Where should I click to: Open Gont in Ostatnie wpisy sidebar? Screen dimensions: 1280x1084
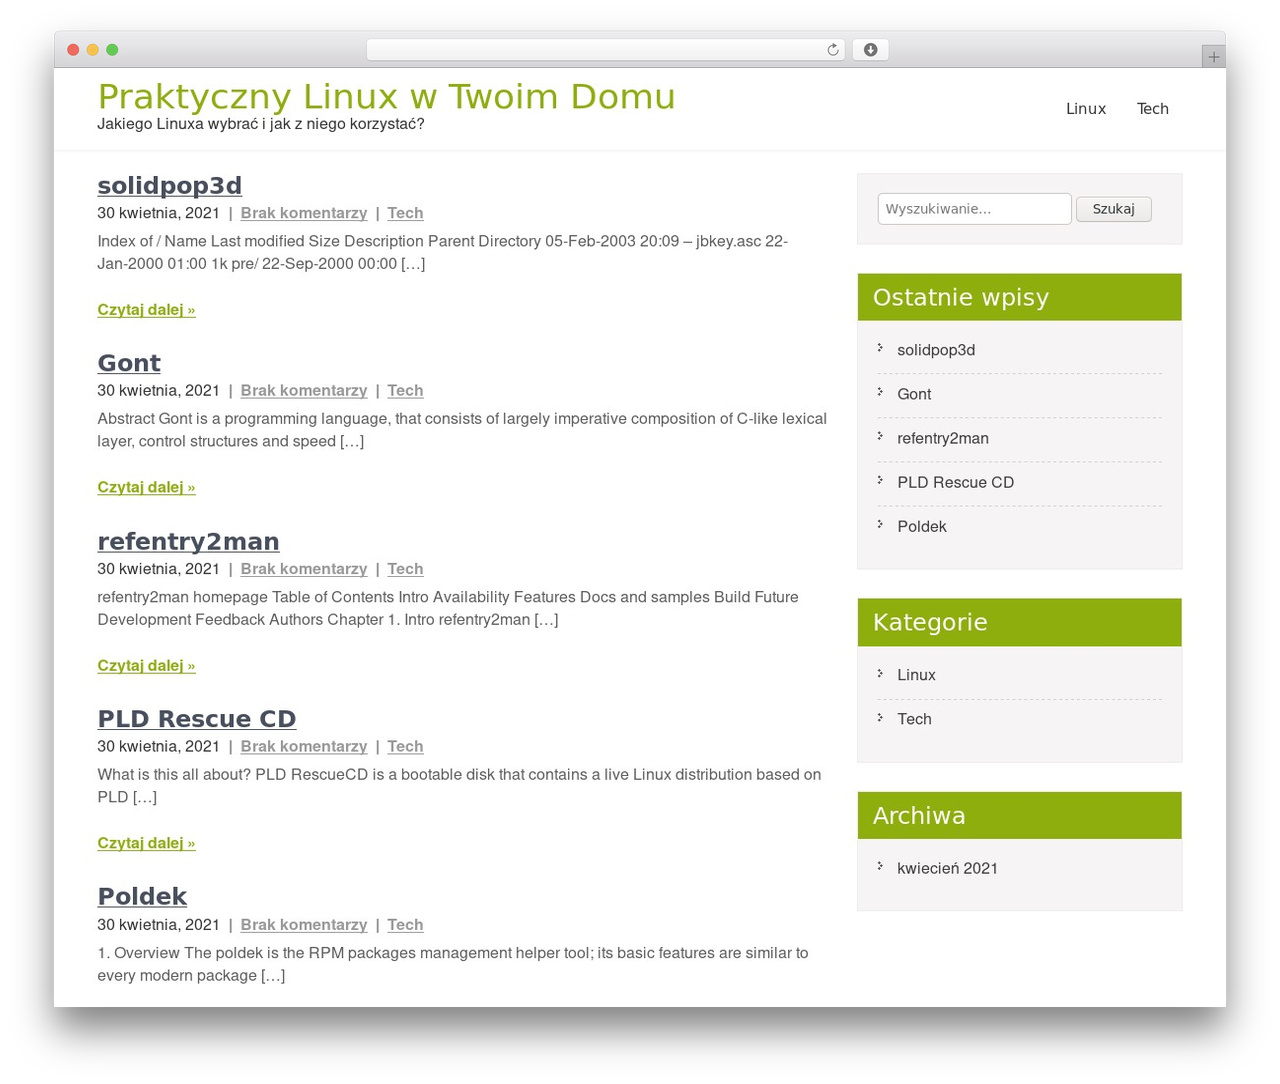coord(914,394)
